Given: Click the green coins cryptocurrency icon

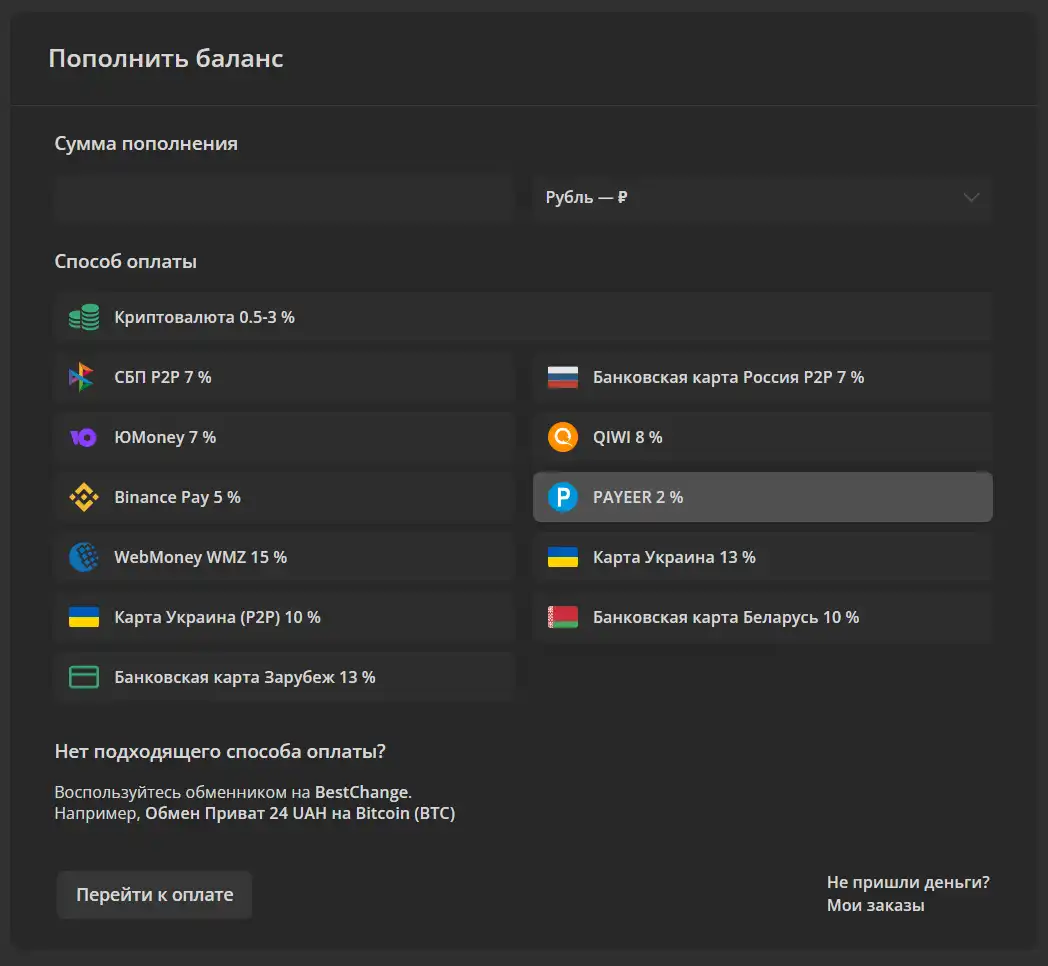Looking at the screenshot, I should pos(84,317).
